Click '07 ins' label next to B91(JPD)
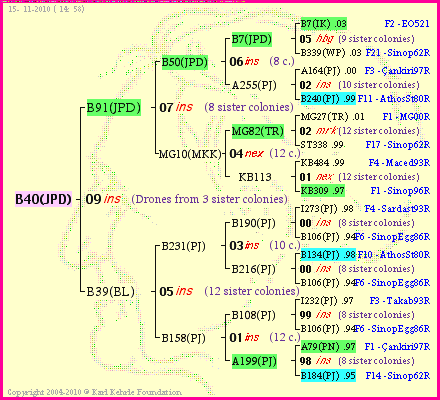 (x=176, y=107)
